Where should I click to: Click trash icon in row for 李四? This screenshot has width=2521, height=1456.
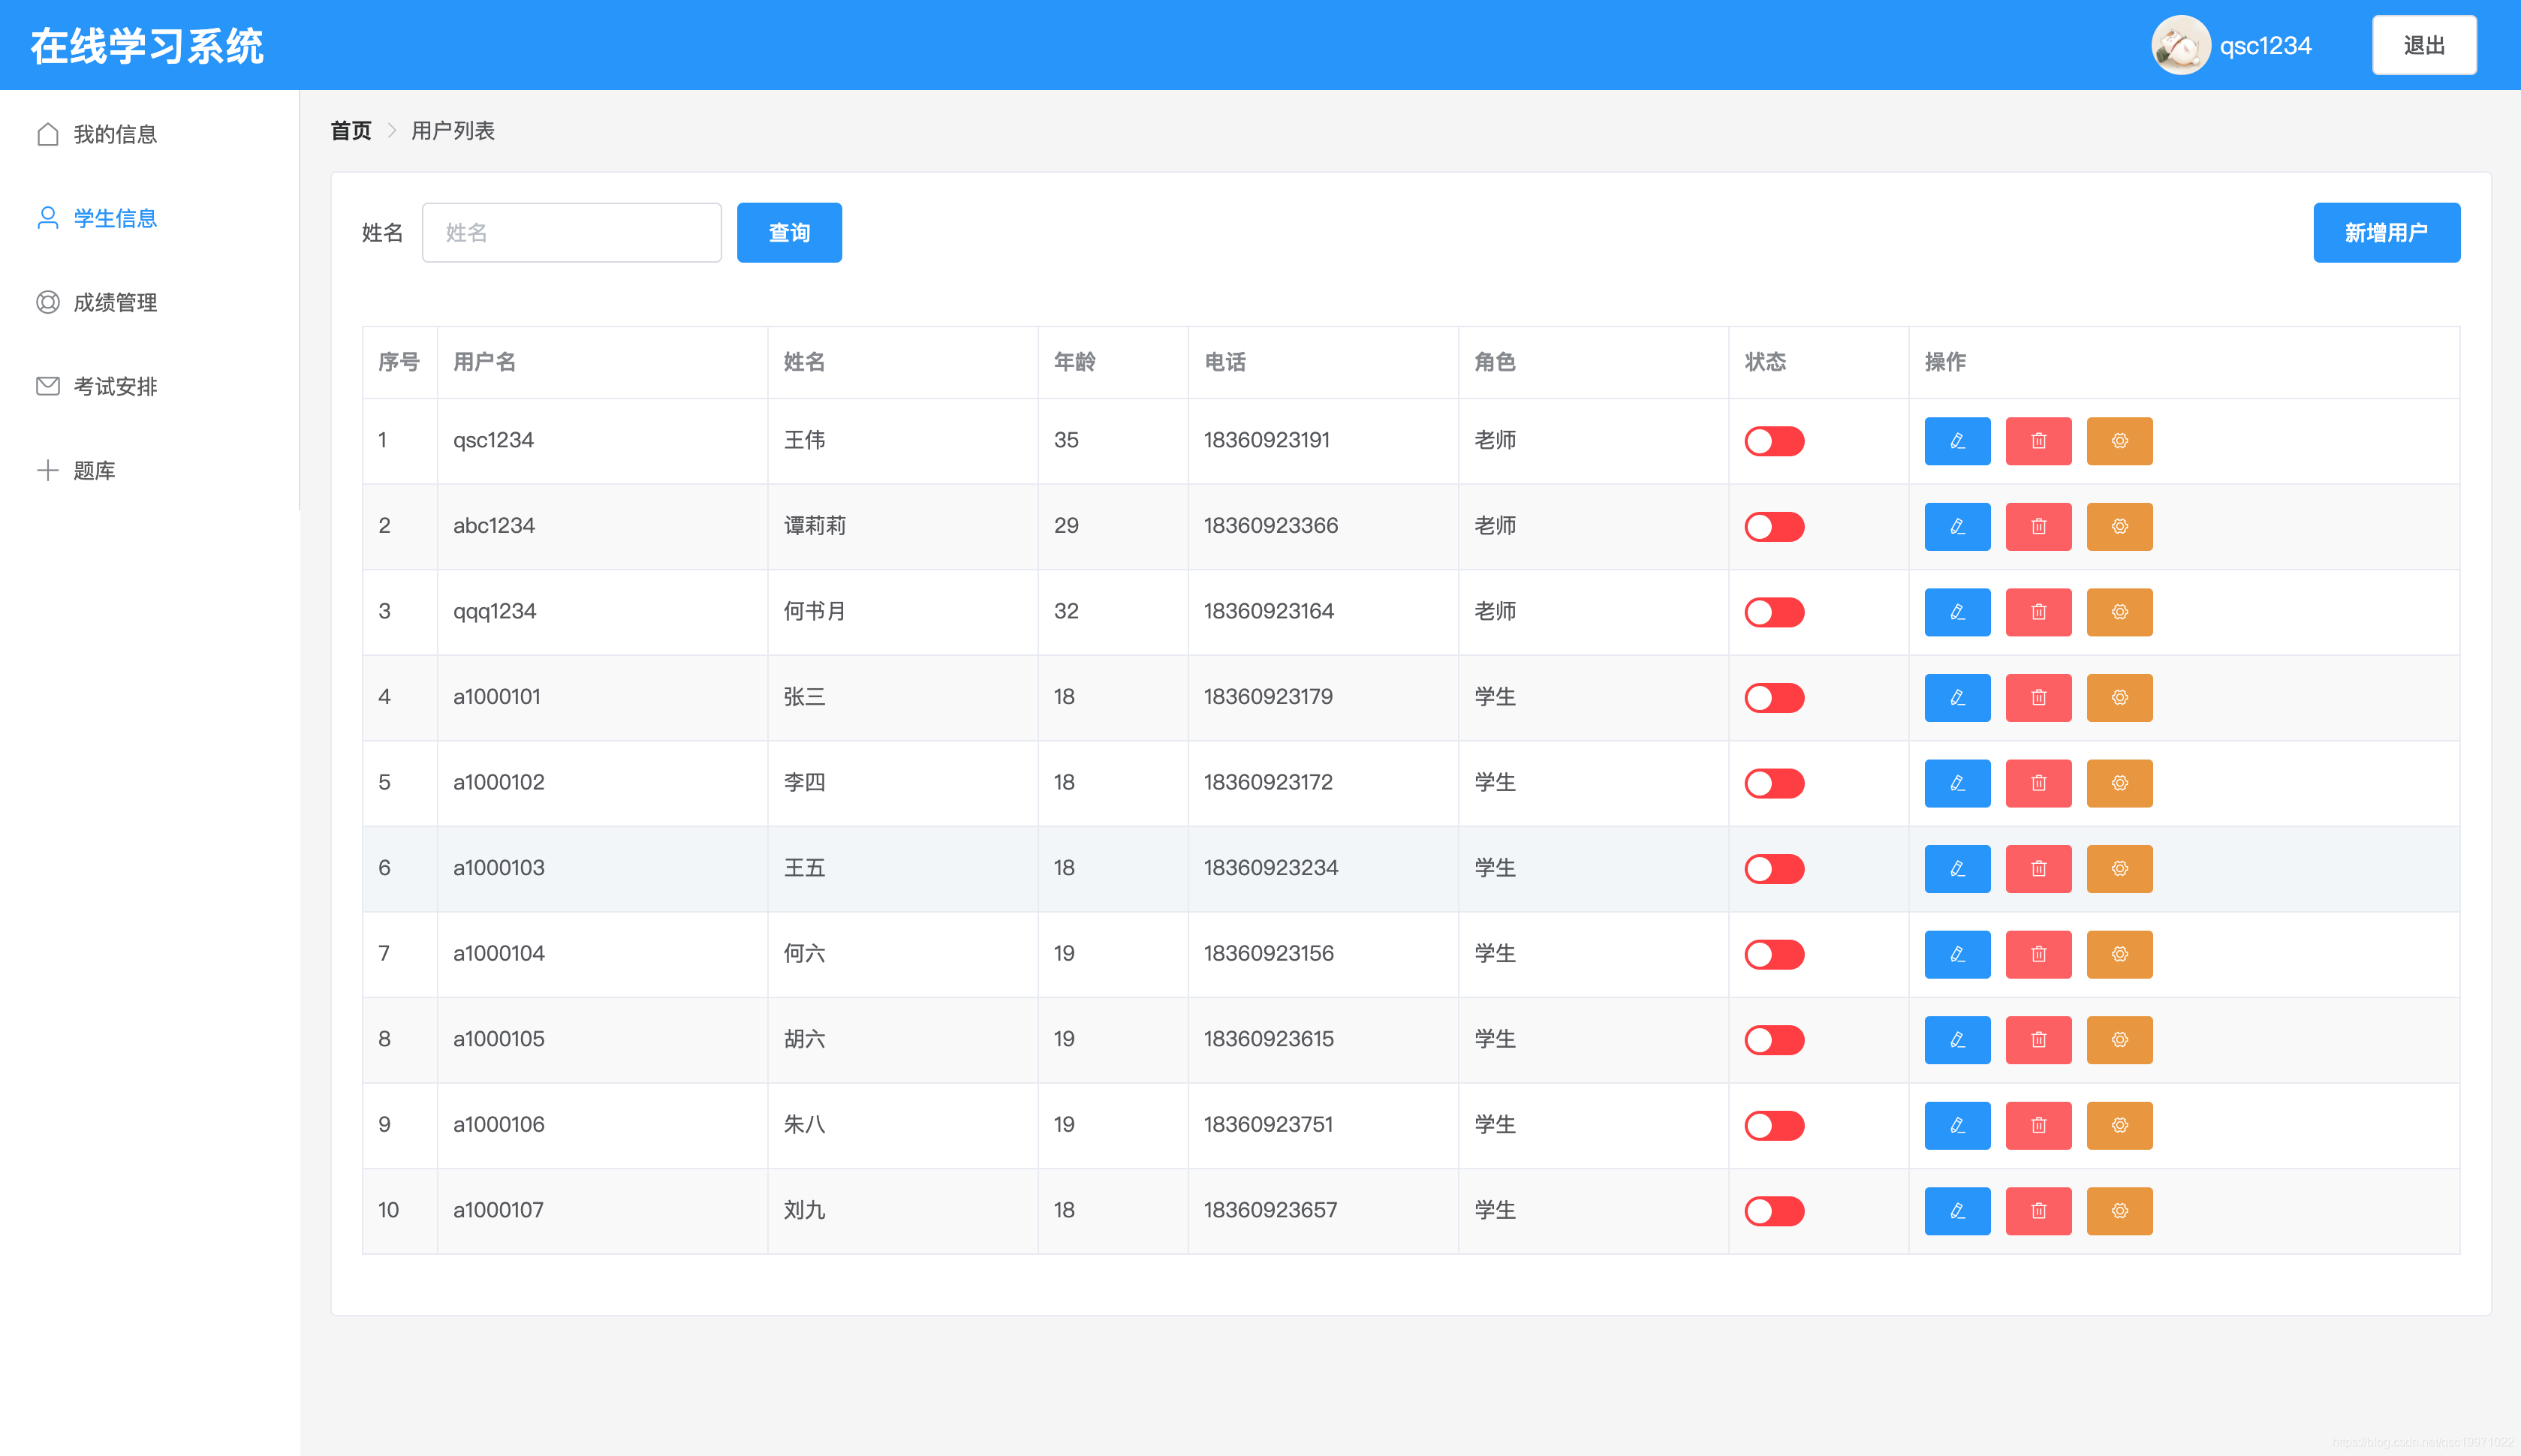(2038, 783)
